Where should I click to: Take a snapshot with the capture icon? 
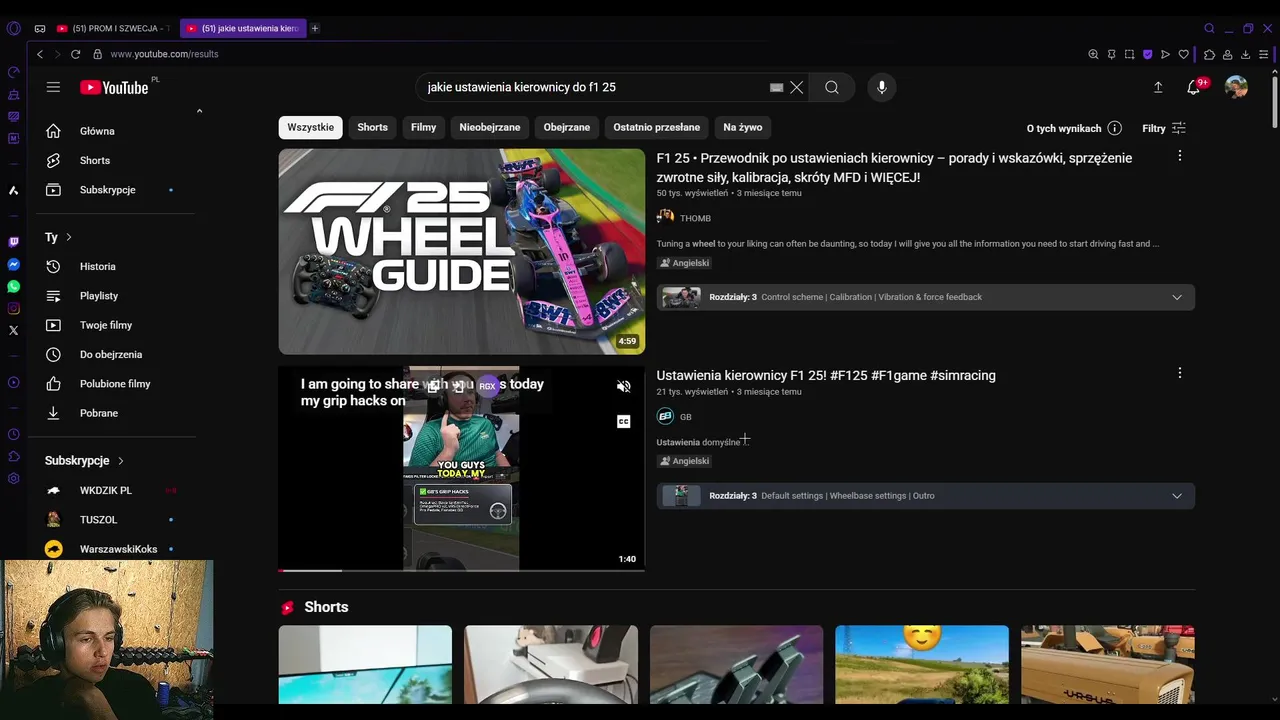pos(1129,54)
